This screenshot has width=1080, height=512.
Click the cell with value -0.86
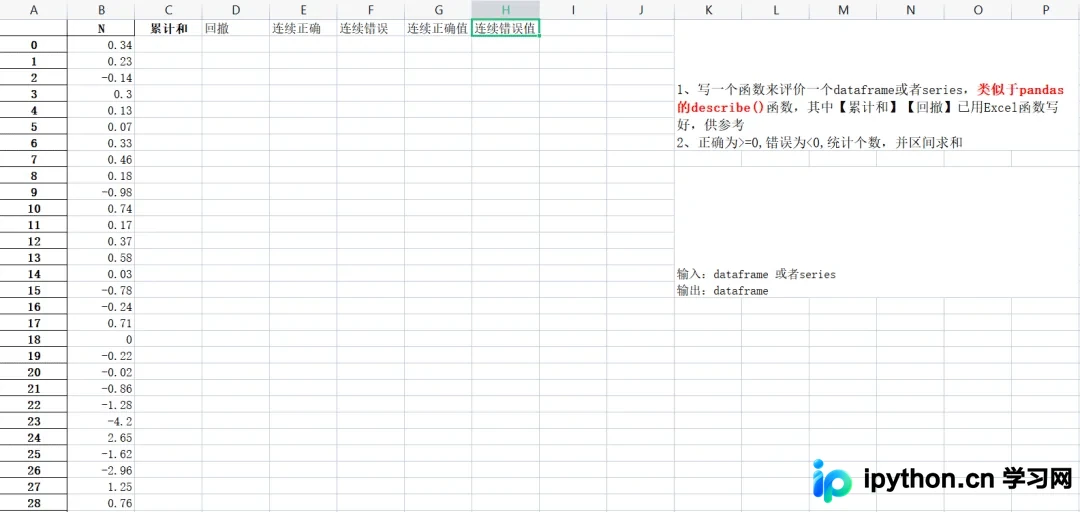coord(101,389)
